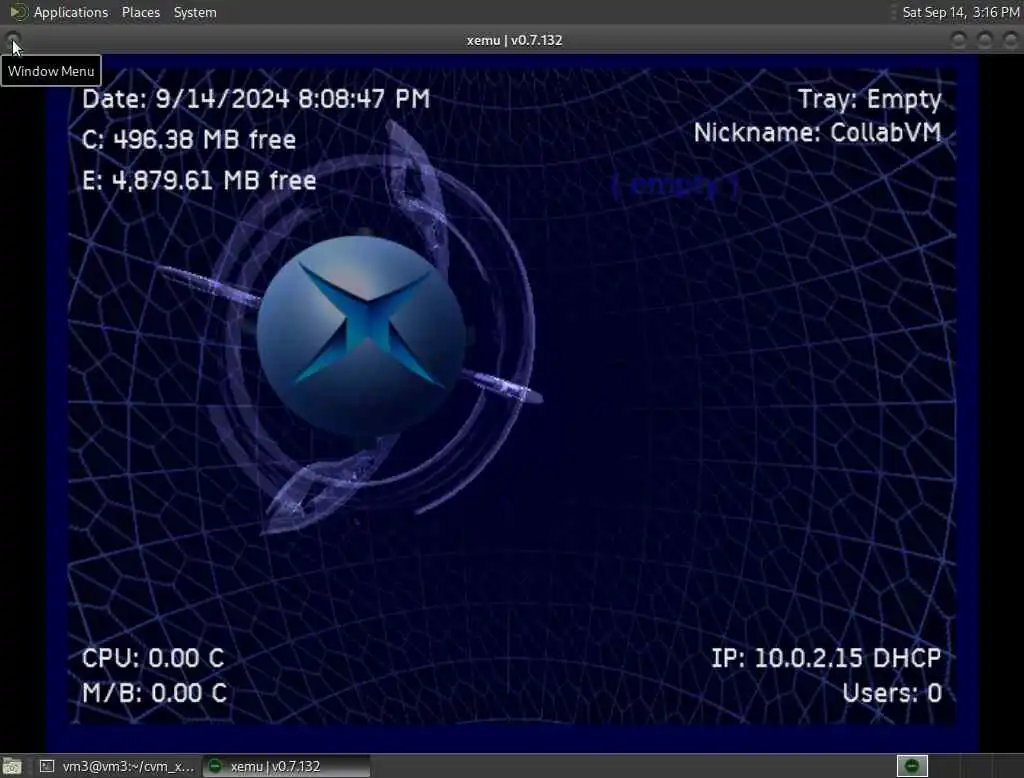
Task: Minimize the xemu window
Action: tap(959, 41)
